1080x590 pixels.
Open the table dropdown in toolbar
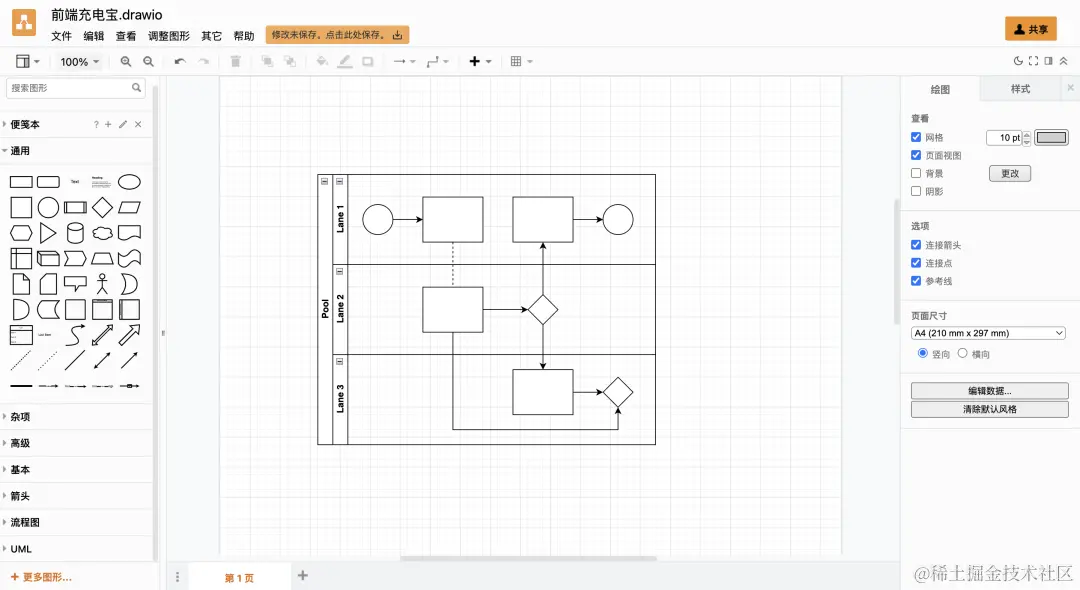pos(521,61)
